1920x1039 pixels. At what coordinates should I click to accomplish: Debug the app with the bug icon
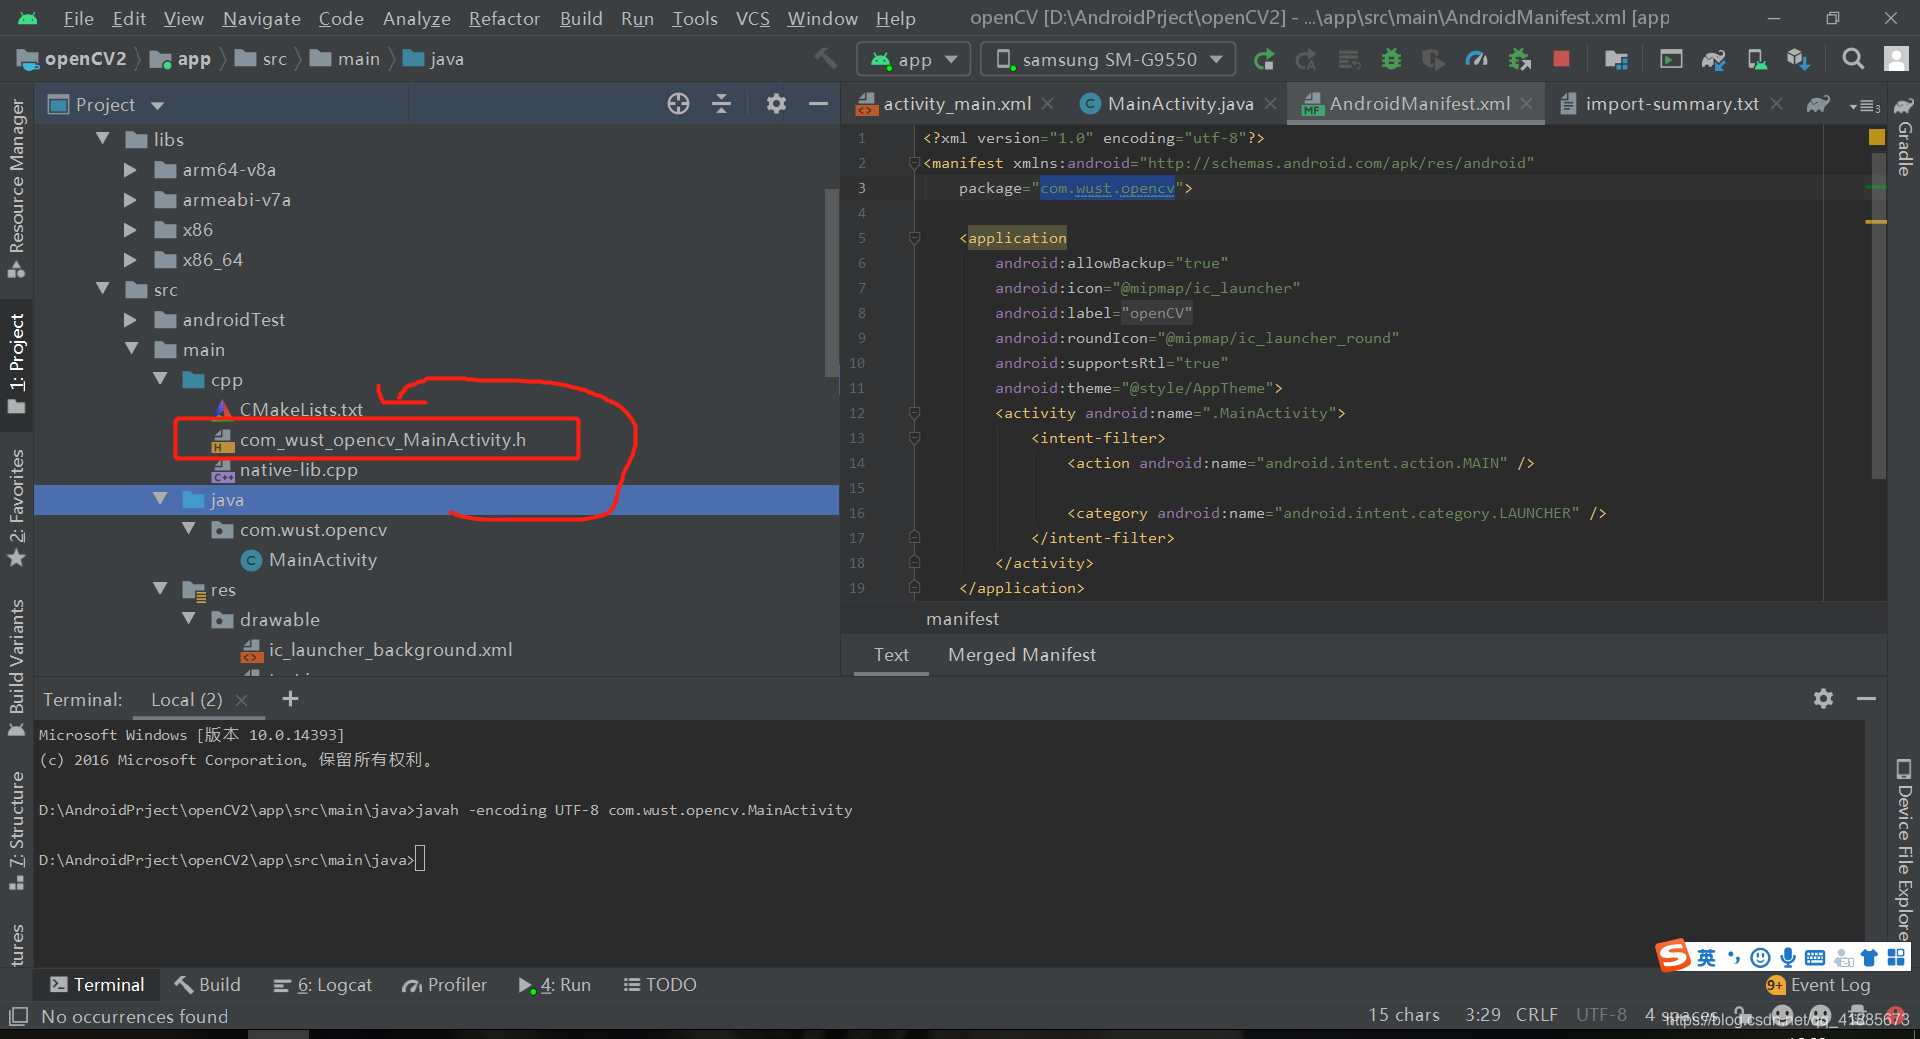1390,58
